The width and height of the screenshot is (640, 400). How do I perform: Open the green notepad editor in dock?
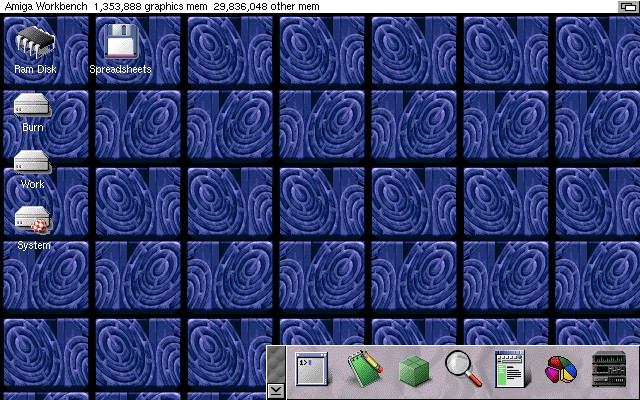pos(364,369)
